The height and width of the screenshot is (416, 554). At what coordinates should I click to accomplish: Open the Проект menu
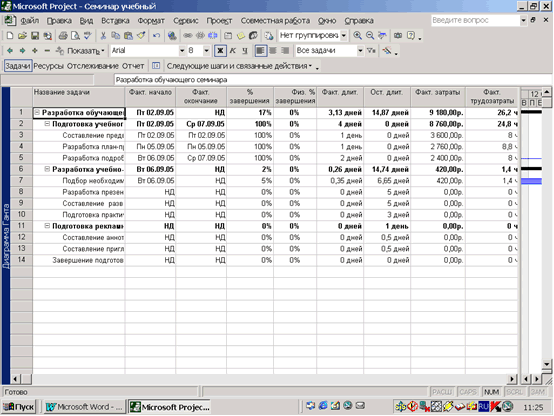coord(219,21)
